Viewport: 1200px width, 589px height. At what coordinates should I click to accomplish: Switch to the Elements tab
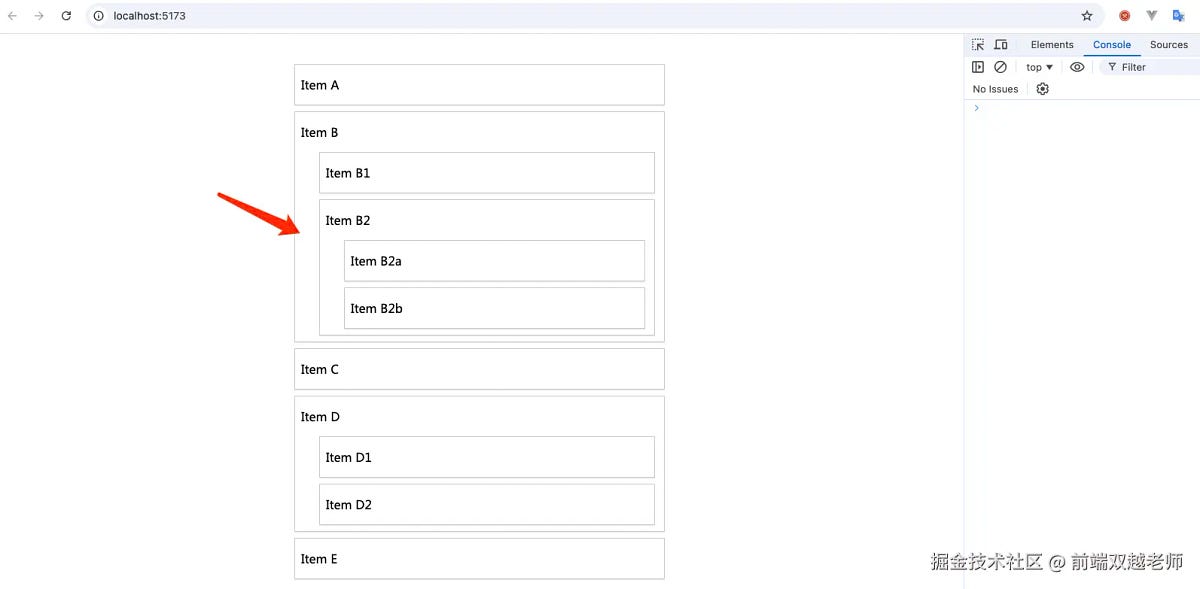click(1052, 44)
